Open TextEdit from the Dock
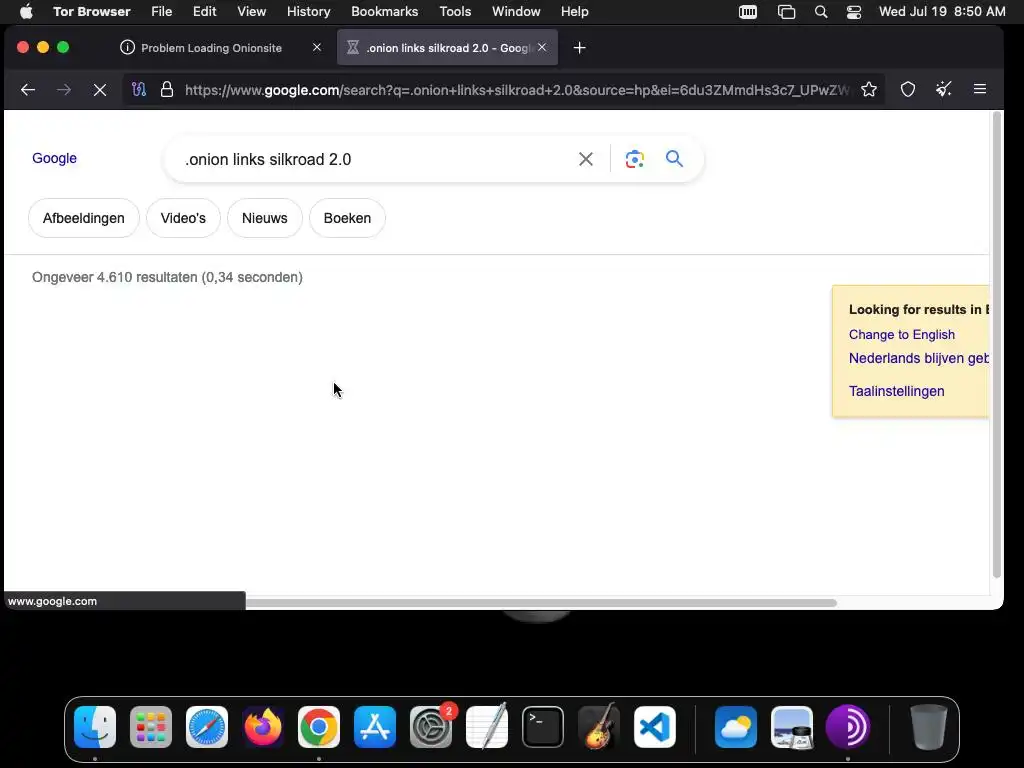The width and height of the screenshot is (1024, 768). (x=487, y=727)
